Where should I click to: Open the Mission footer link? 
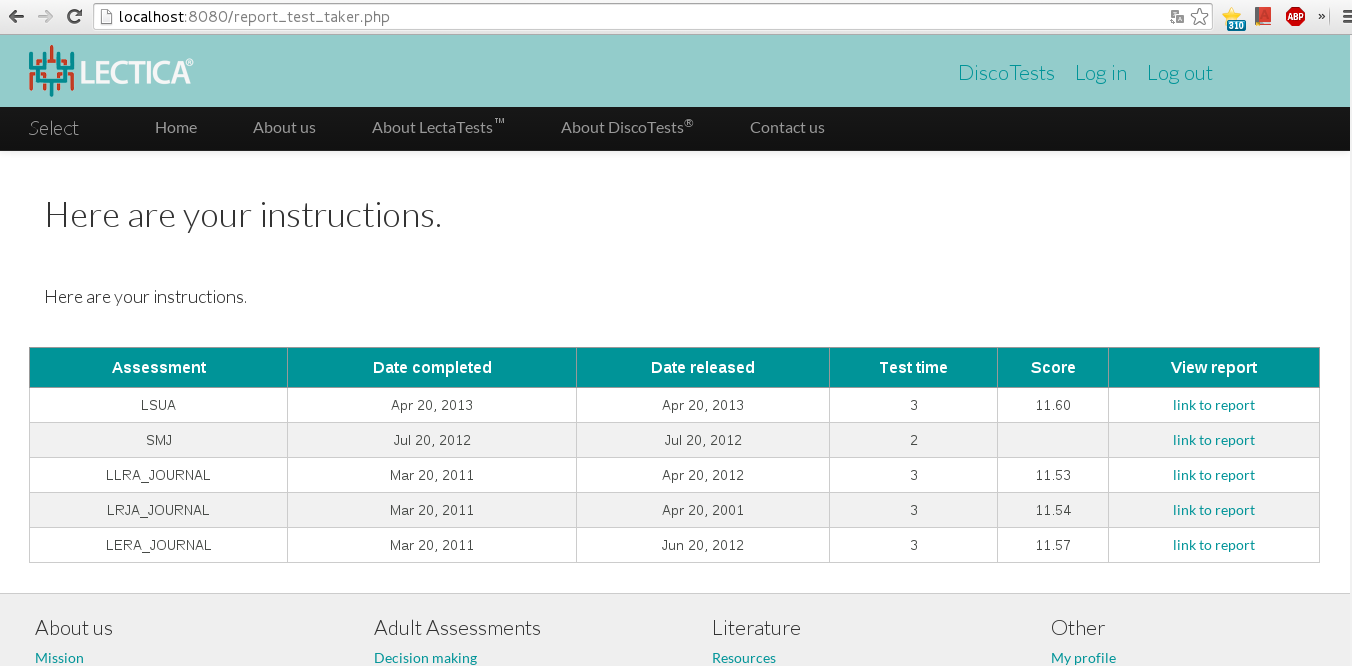pos(59,658)
